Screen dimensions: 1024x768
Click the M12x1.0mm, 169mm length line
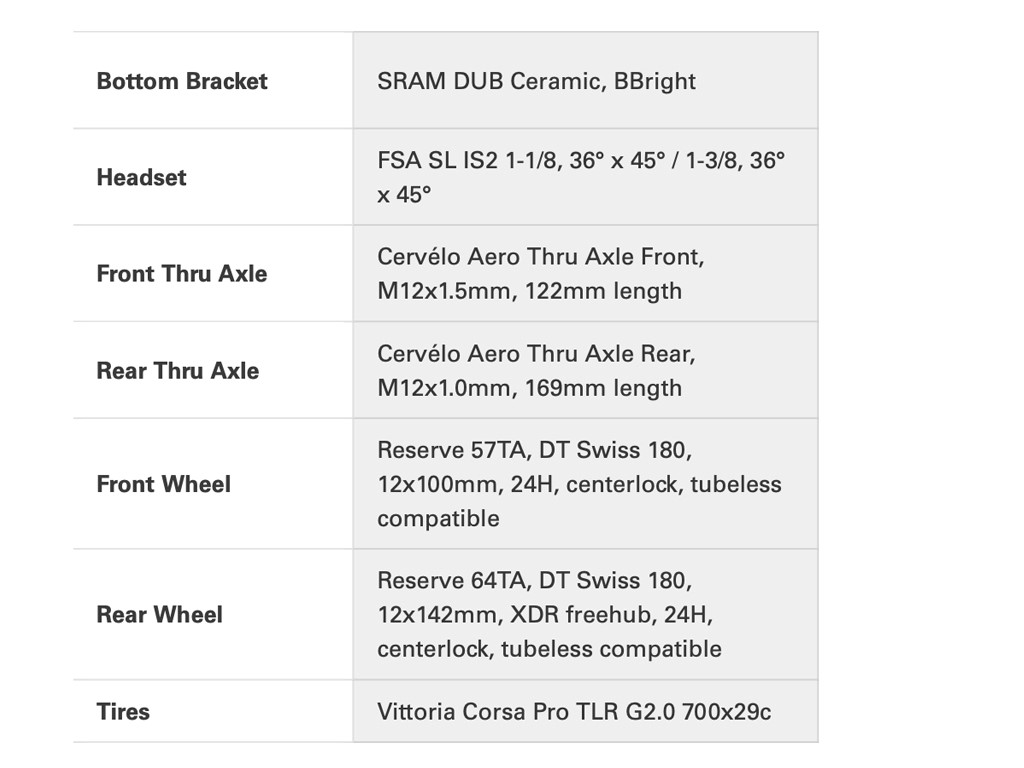tap(529, 388)
